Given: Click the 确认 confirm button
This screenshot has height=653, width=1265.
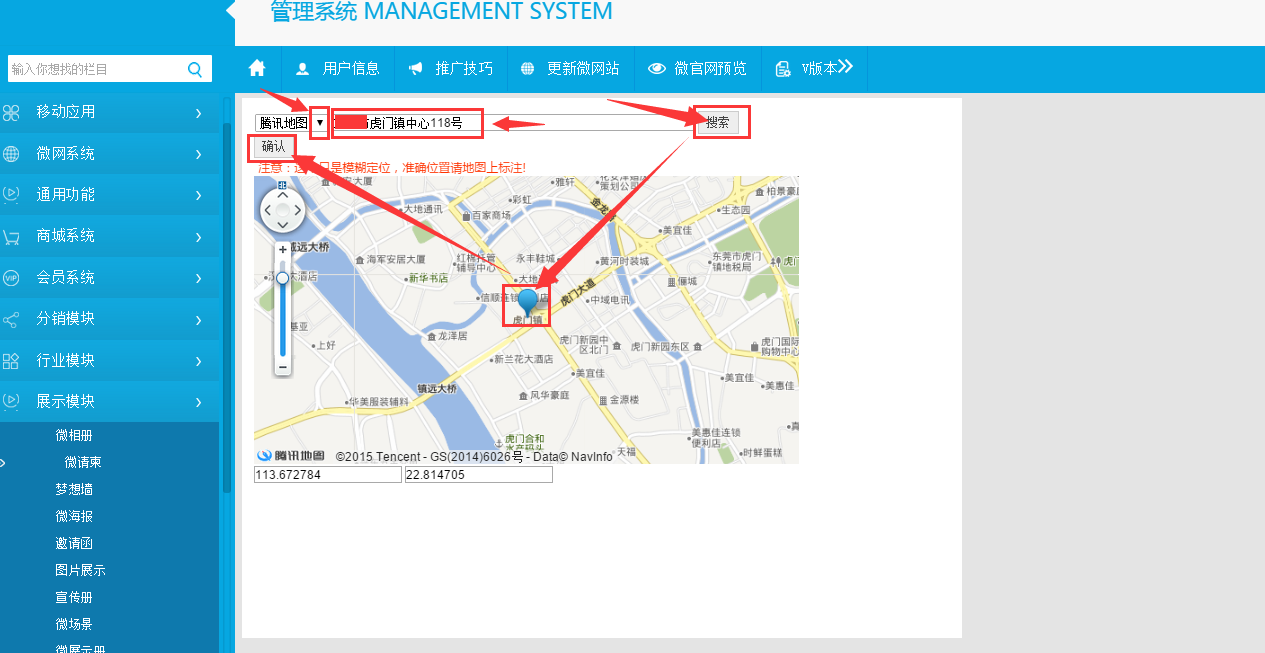Looking at the screenshot, I should [x=273, y=147].
